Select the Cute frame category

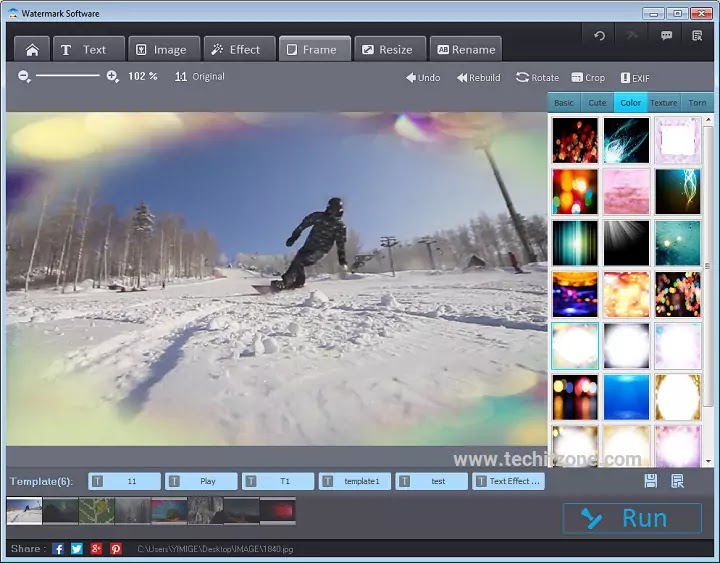(x=597, y=103)
